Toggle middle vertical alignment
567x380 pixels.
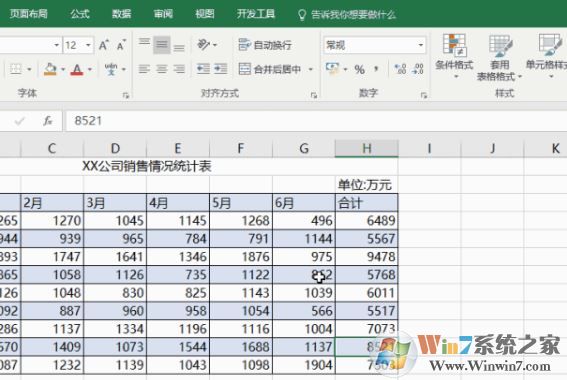point(162,45)
